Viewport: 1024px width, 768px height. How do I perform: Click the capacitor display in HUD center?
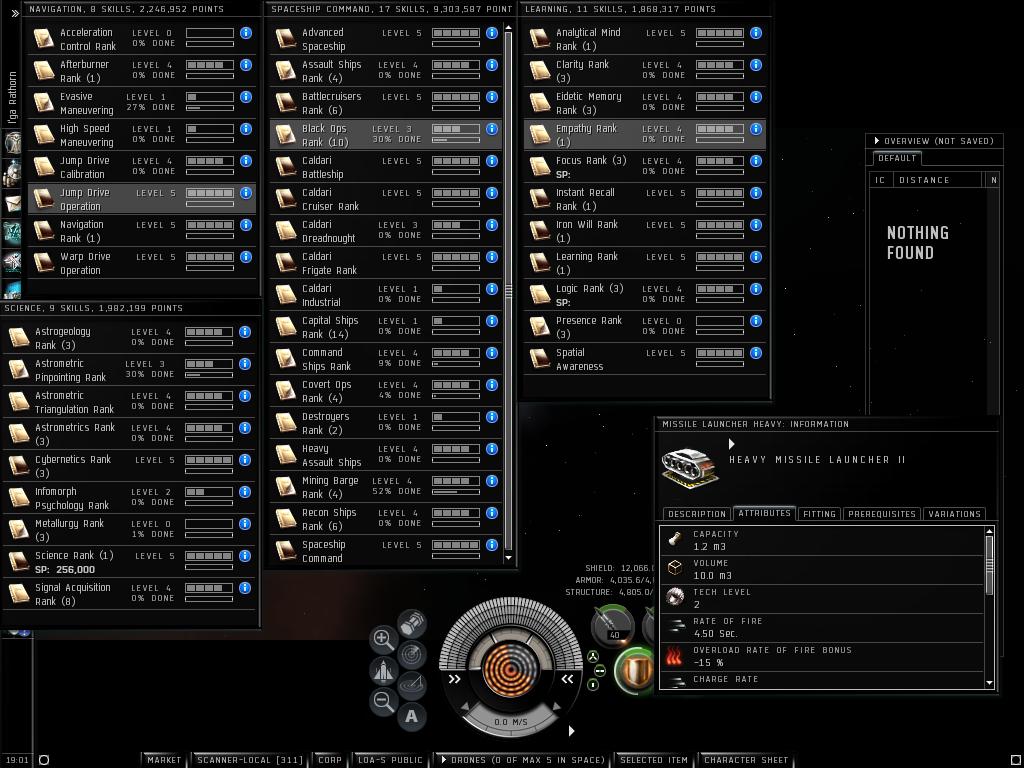511,671
